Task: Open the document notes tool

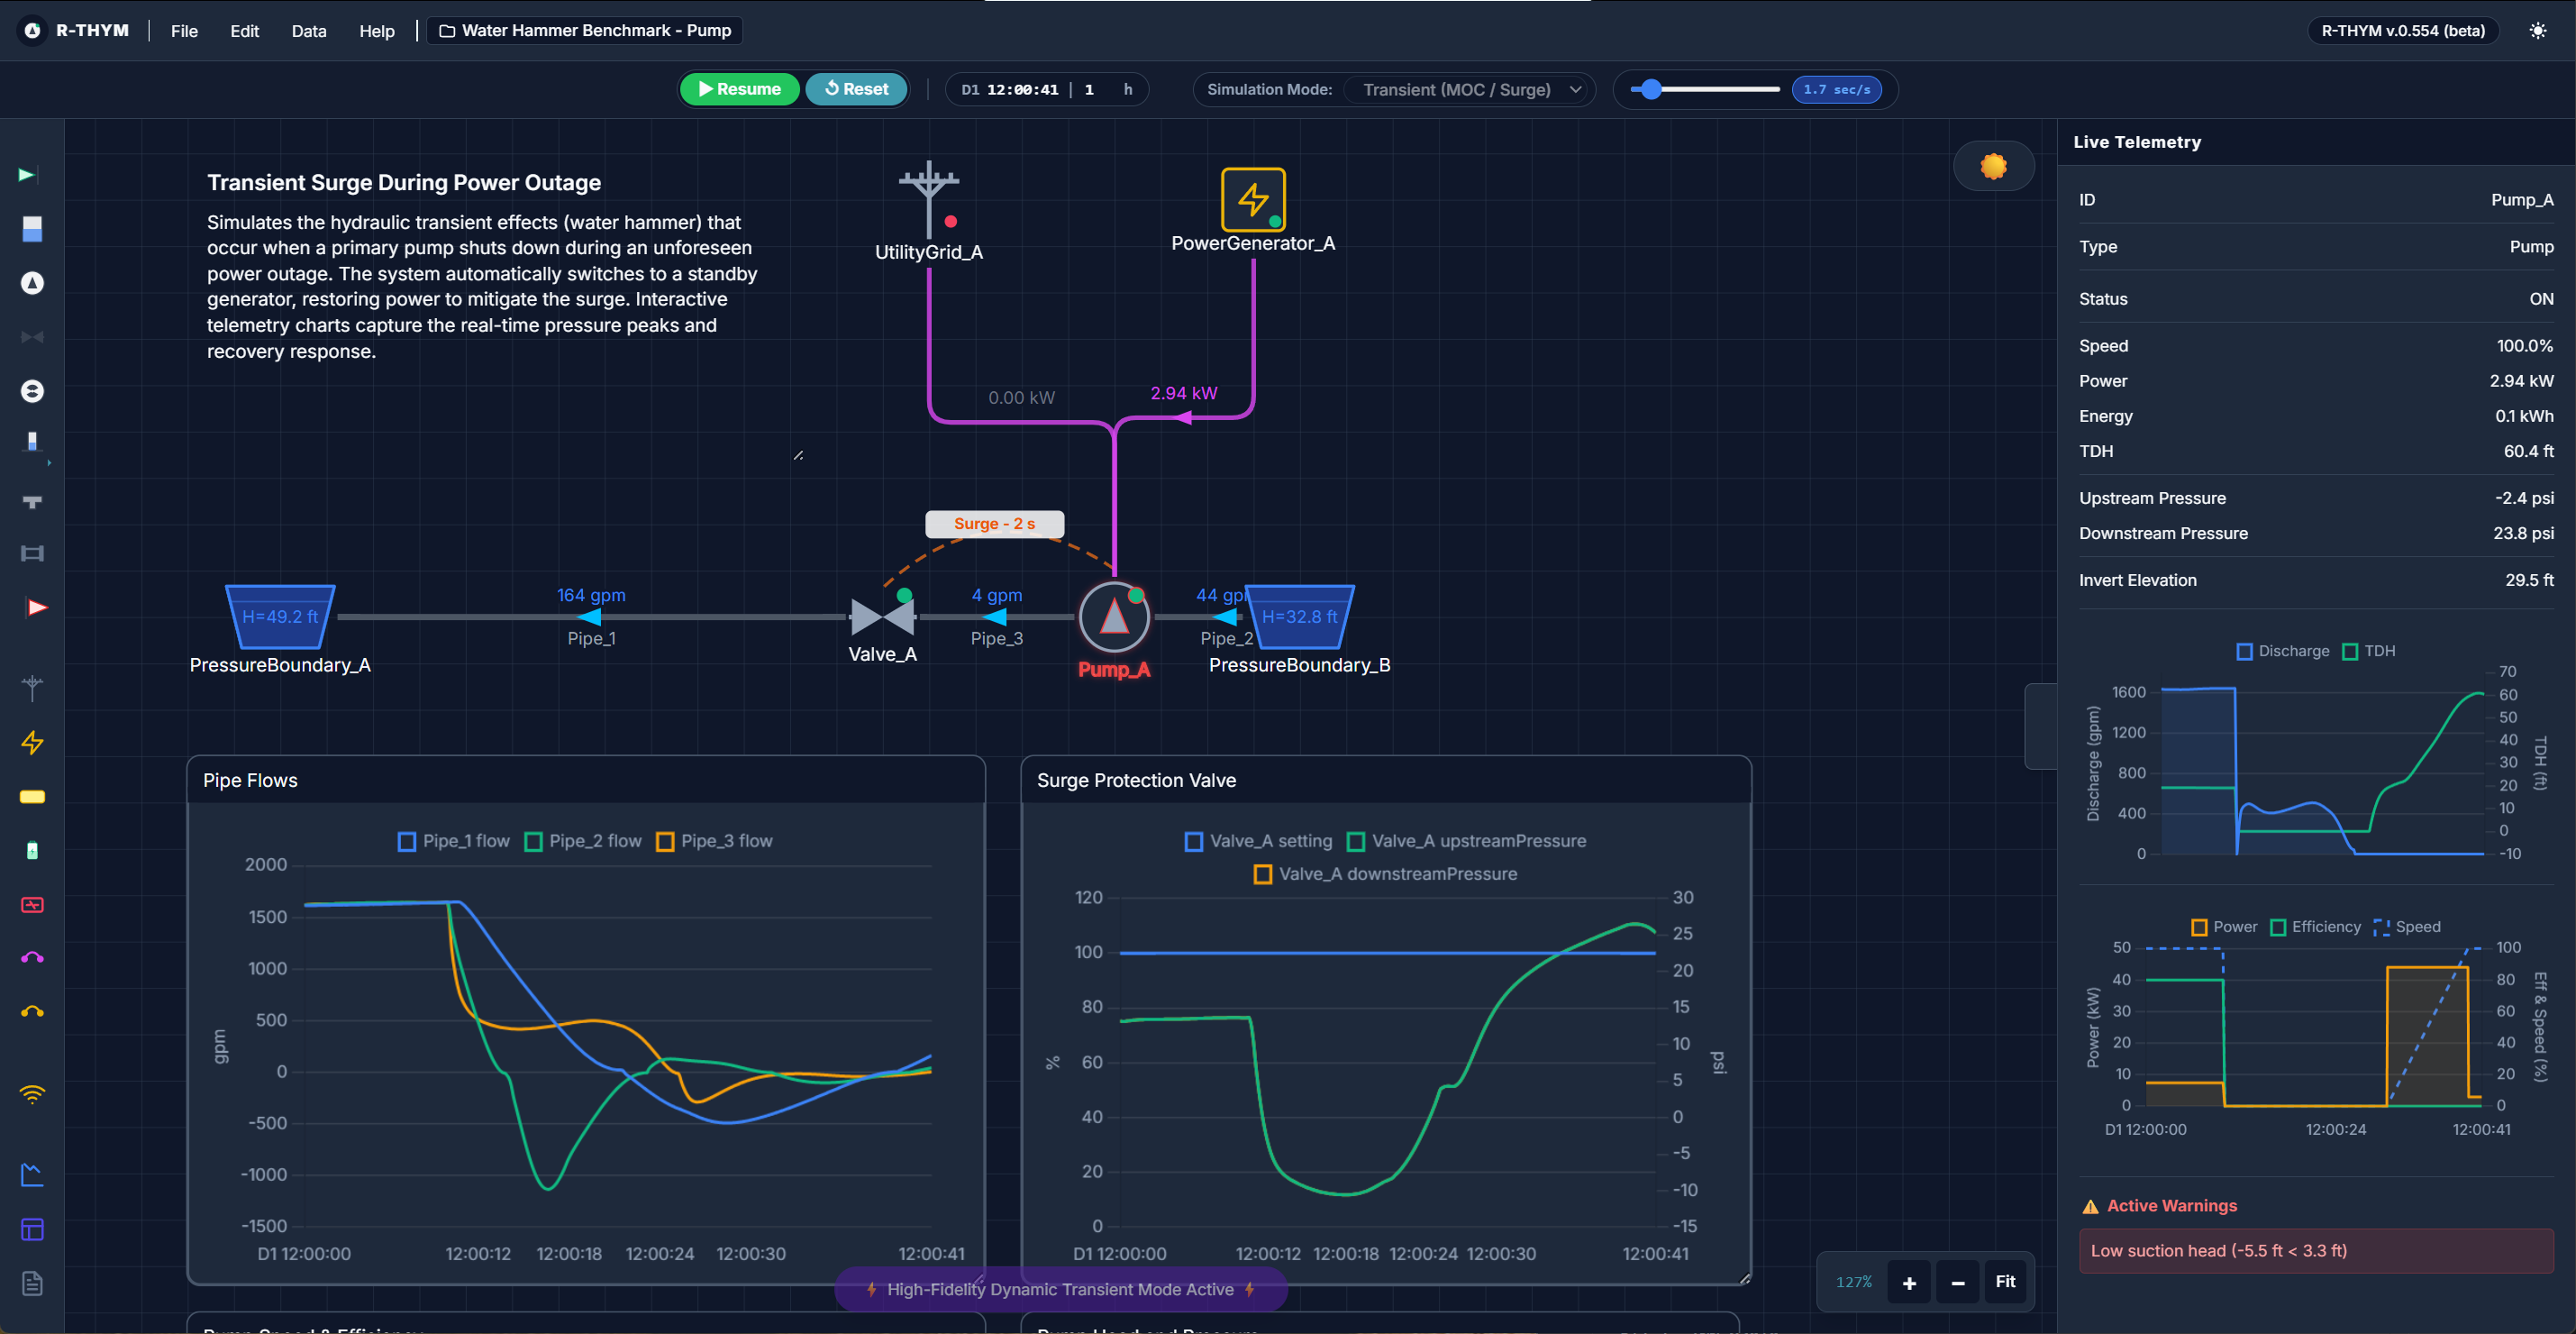Action: [x=32, y=1283]
